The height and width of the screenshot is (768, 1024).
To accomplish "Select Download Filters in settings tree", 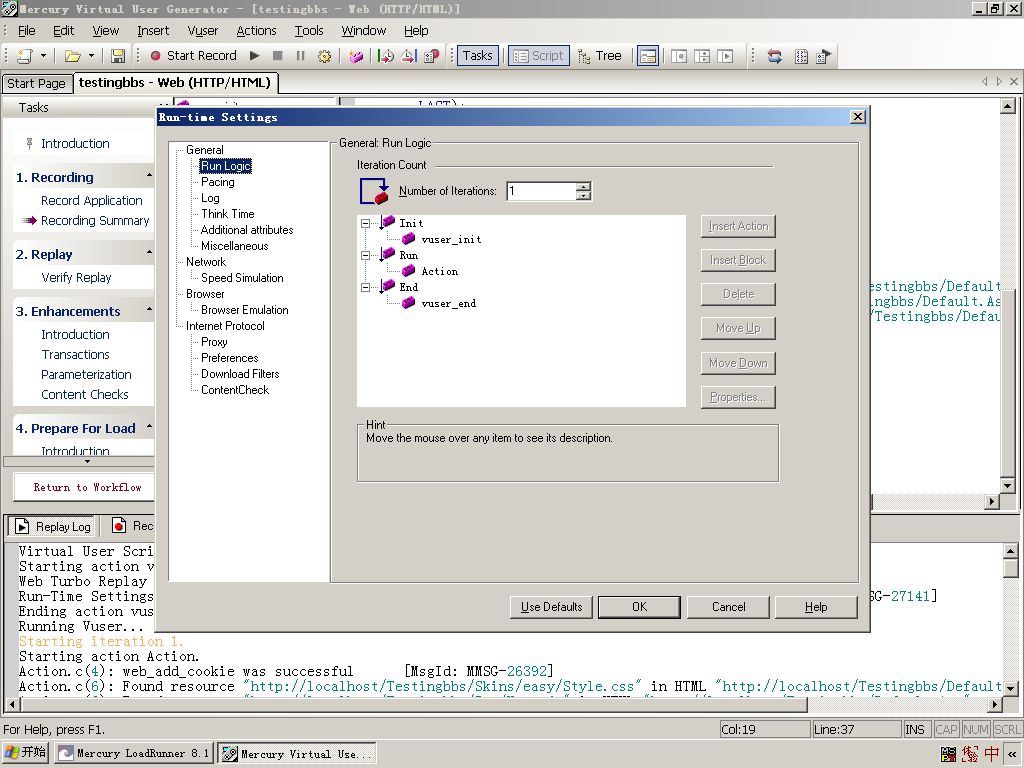I will point(240,374).
